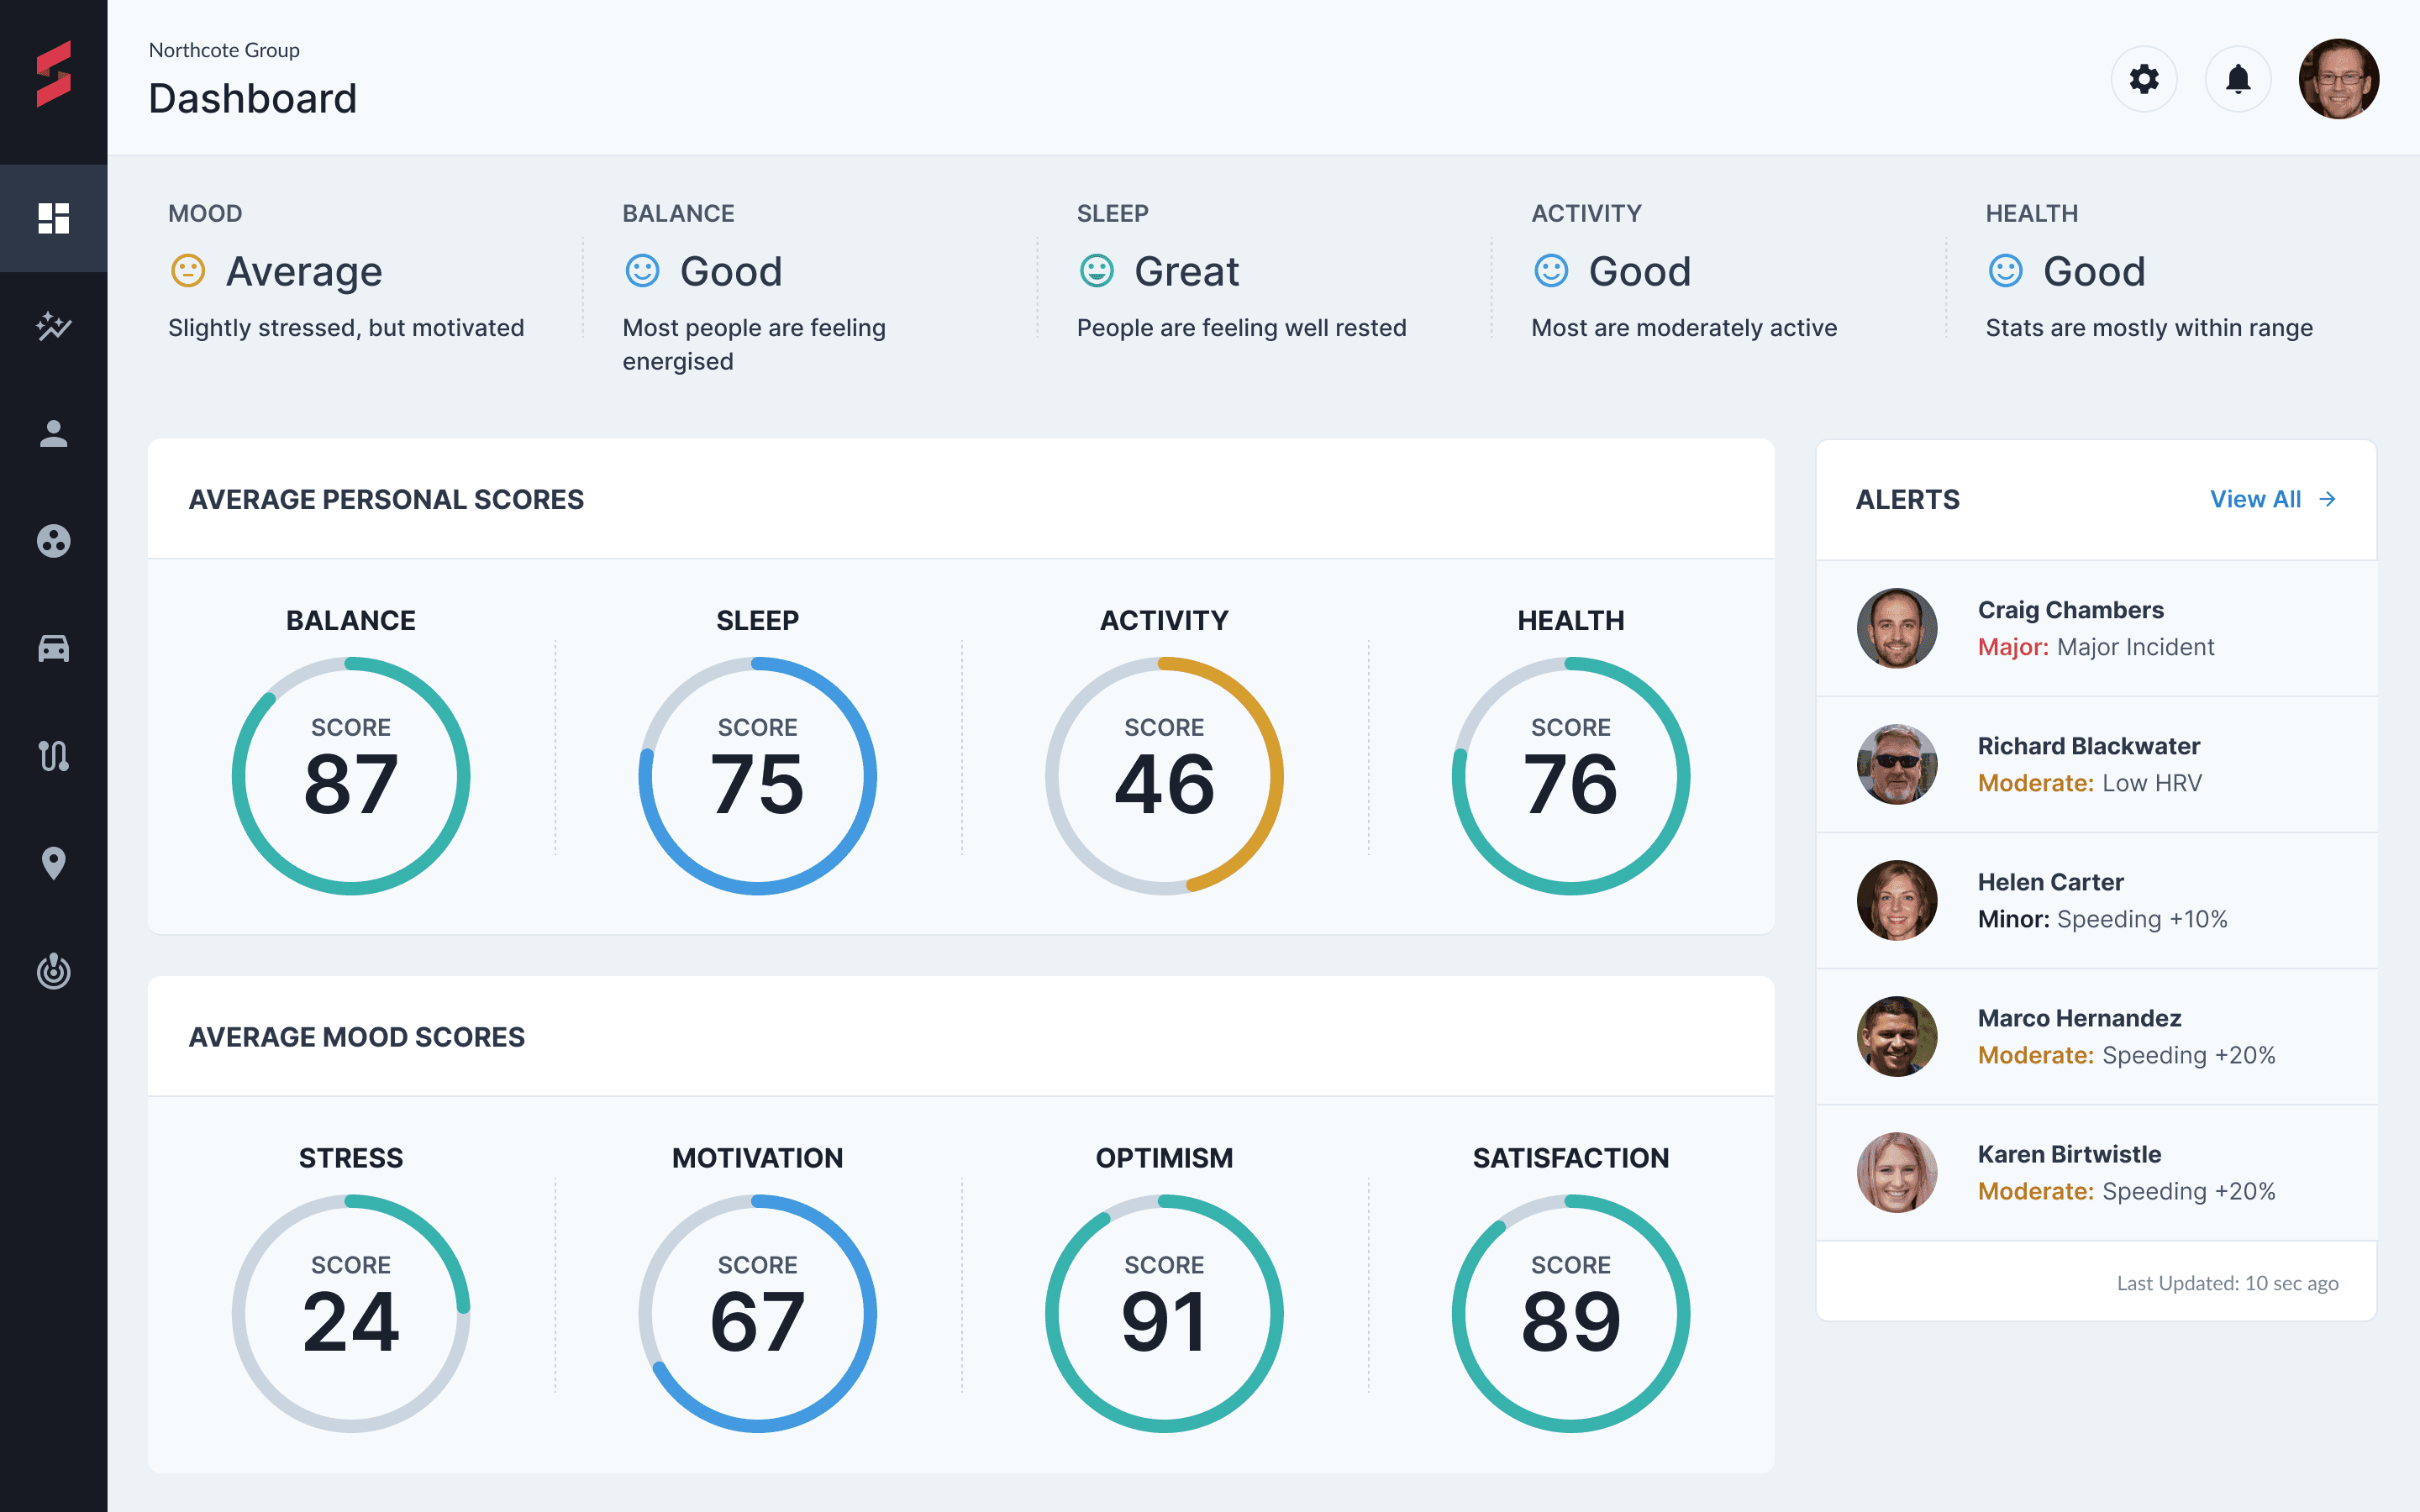Select the Karen Birtwistle alert name
The width and height of the screenshot is (2420, 1512).
[2069, 1154]
